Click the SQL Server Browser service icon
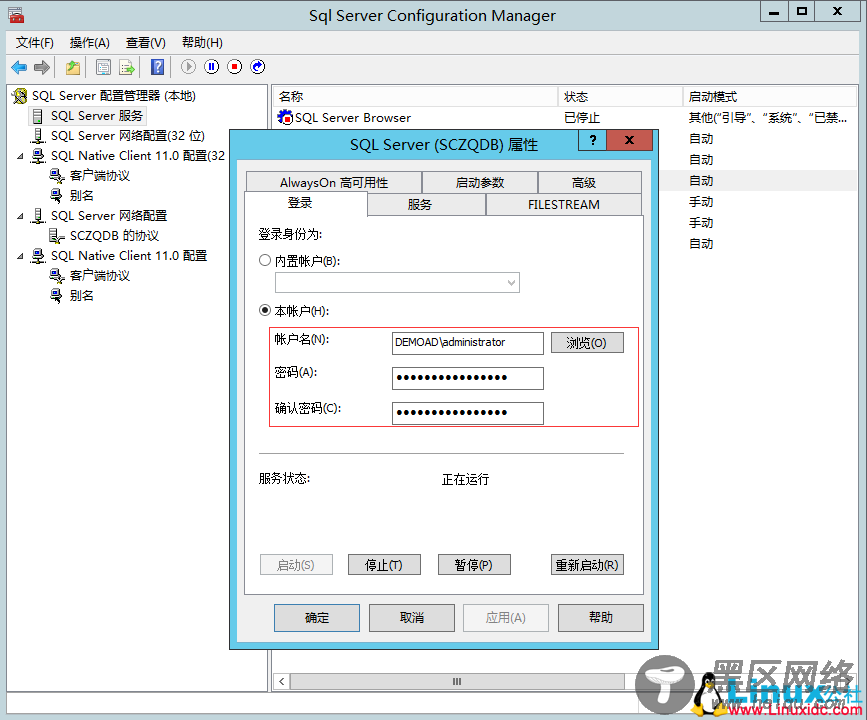 point(285,117)
